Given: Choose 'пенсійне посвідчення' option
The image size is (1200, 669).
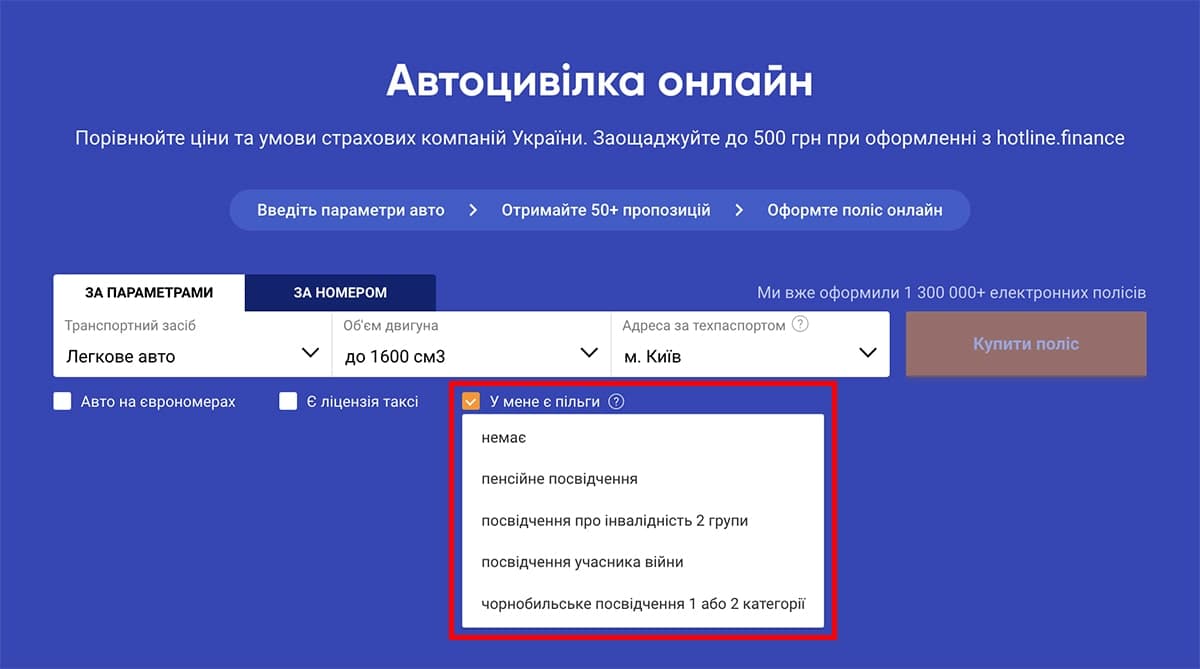Looking at the screenshot, I should tap(643, 479).
